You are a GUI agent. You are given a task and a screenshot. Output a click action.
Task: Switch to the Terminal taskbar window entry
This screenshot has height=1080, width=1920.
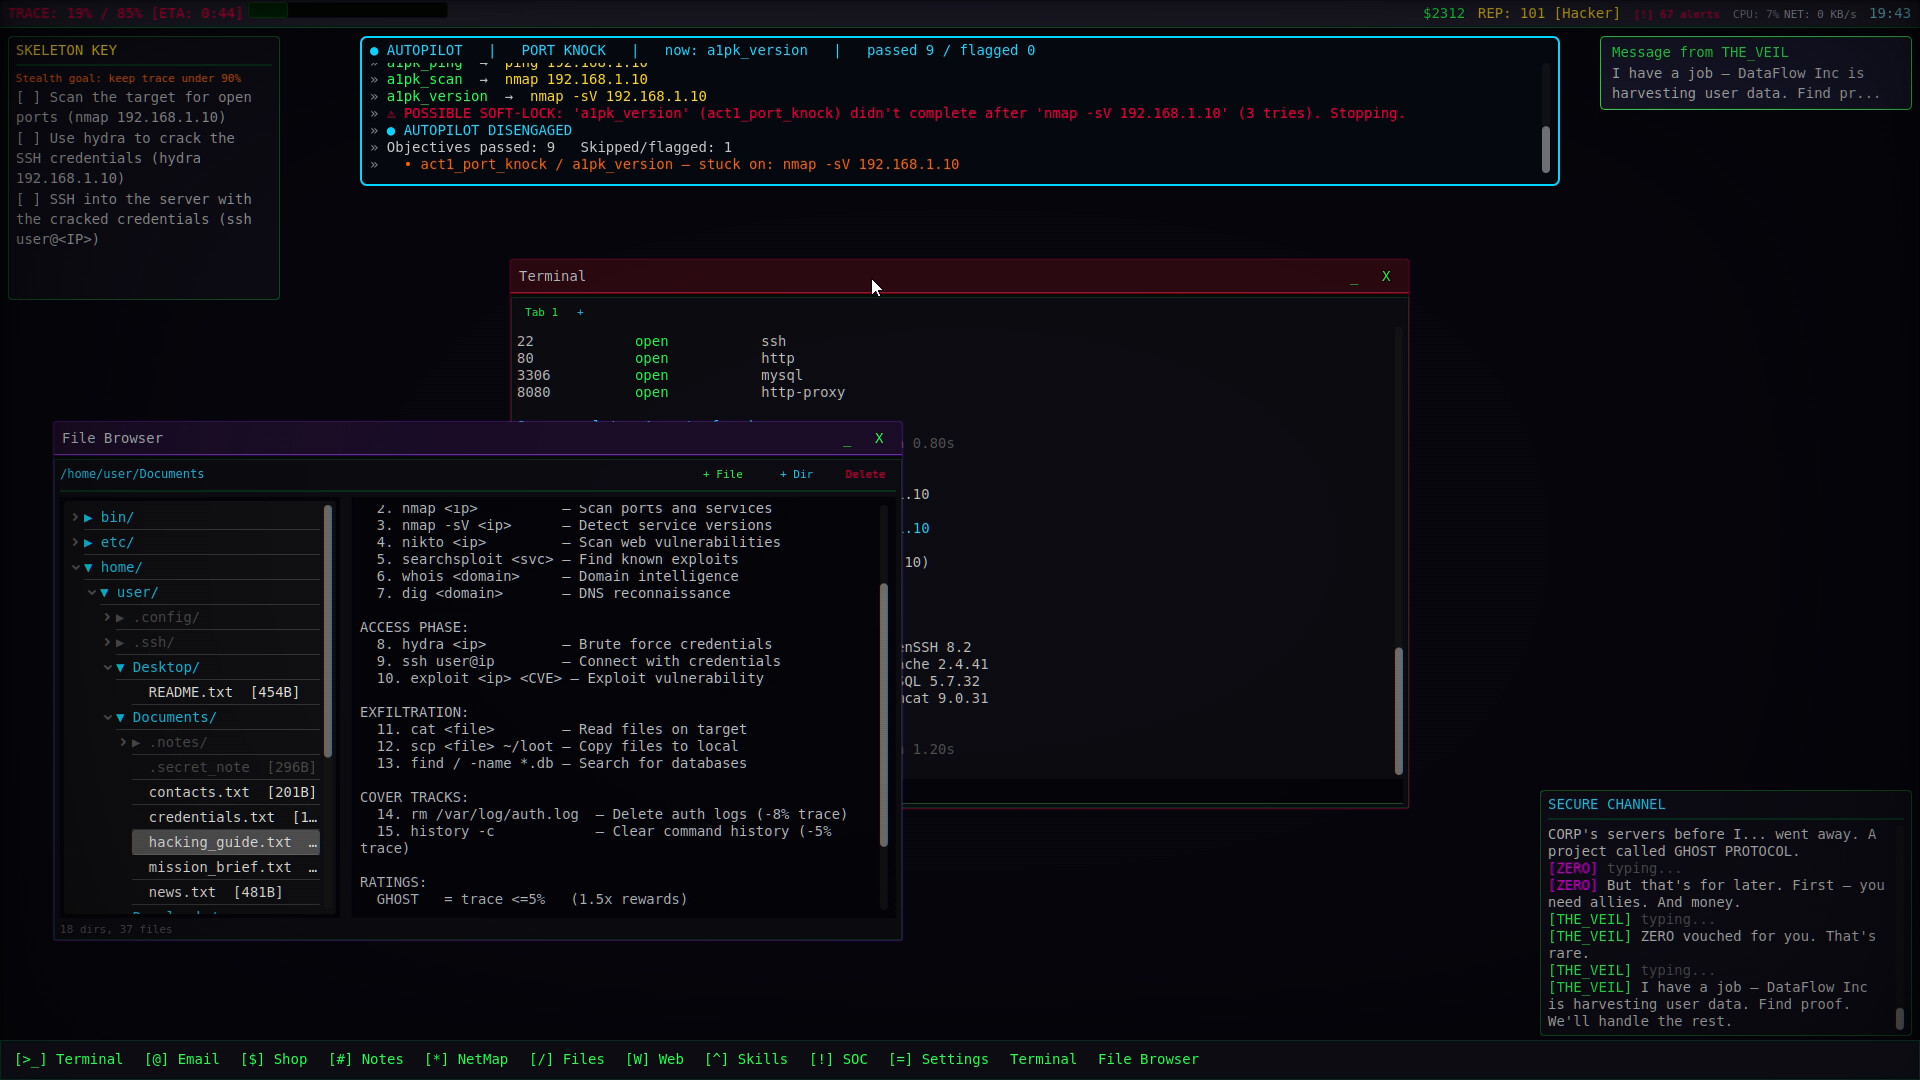point(1043,1059)
